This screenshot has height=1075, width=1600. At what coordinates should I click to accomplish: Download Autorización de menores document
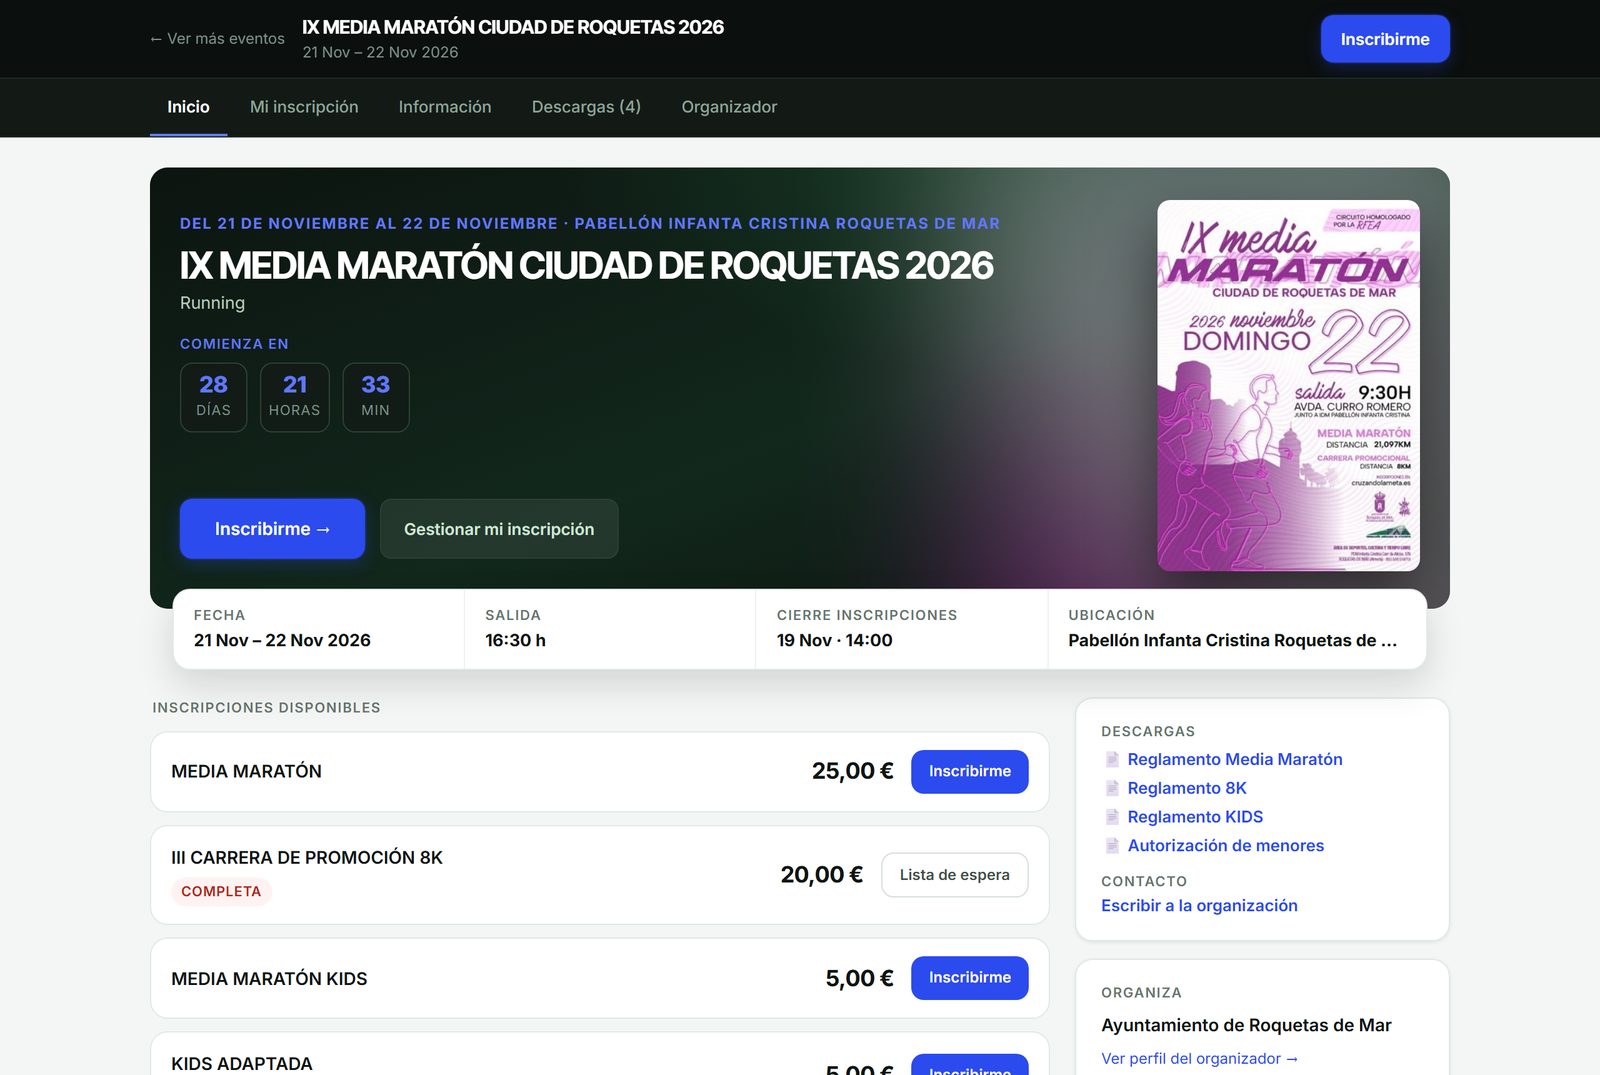coord(1226,846)
